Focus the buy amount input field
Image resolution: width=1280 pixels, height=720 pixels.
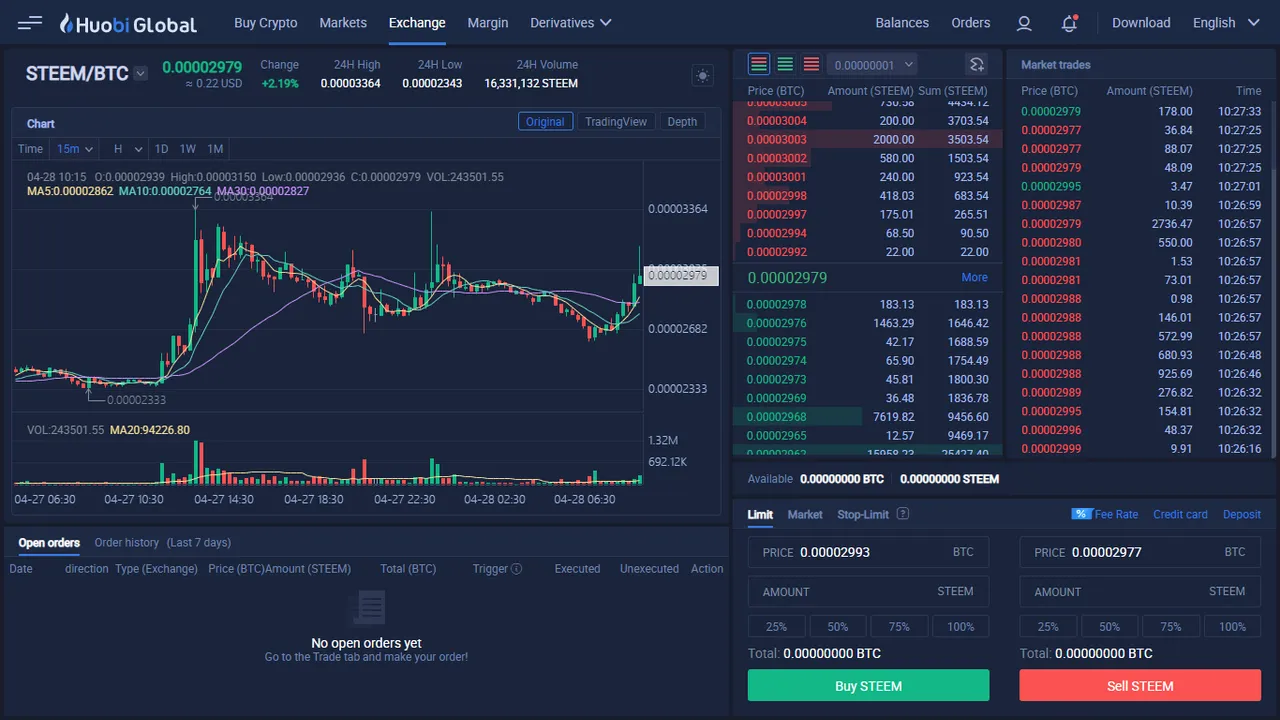[869, 591]
